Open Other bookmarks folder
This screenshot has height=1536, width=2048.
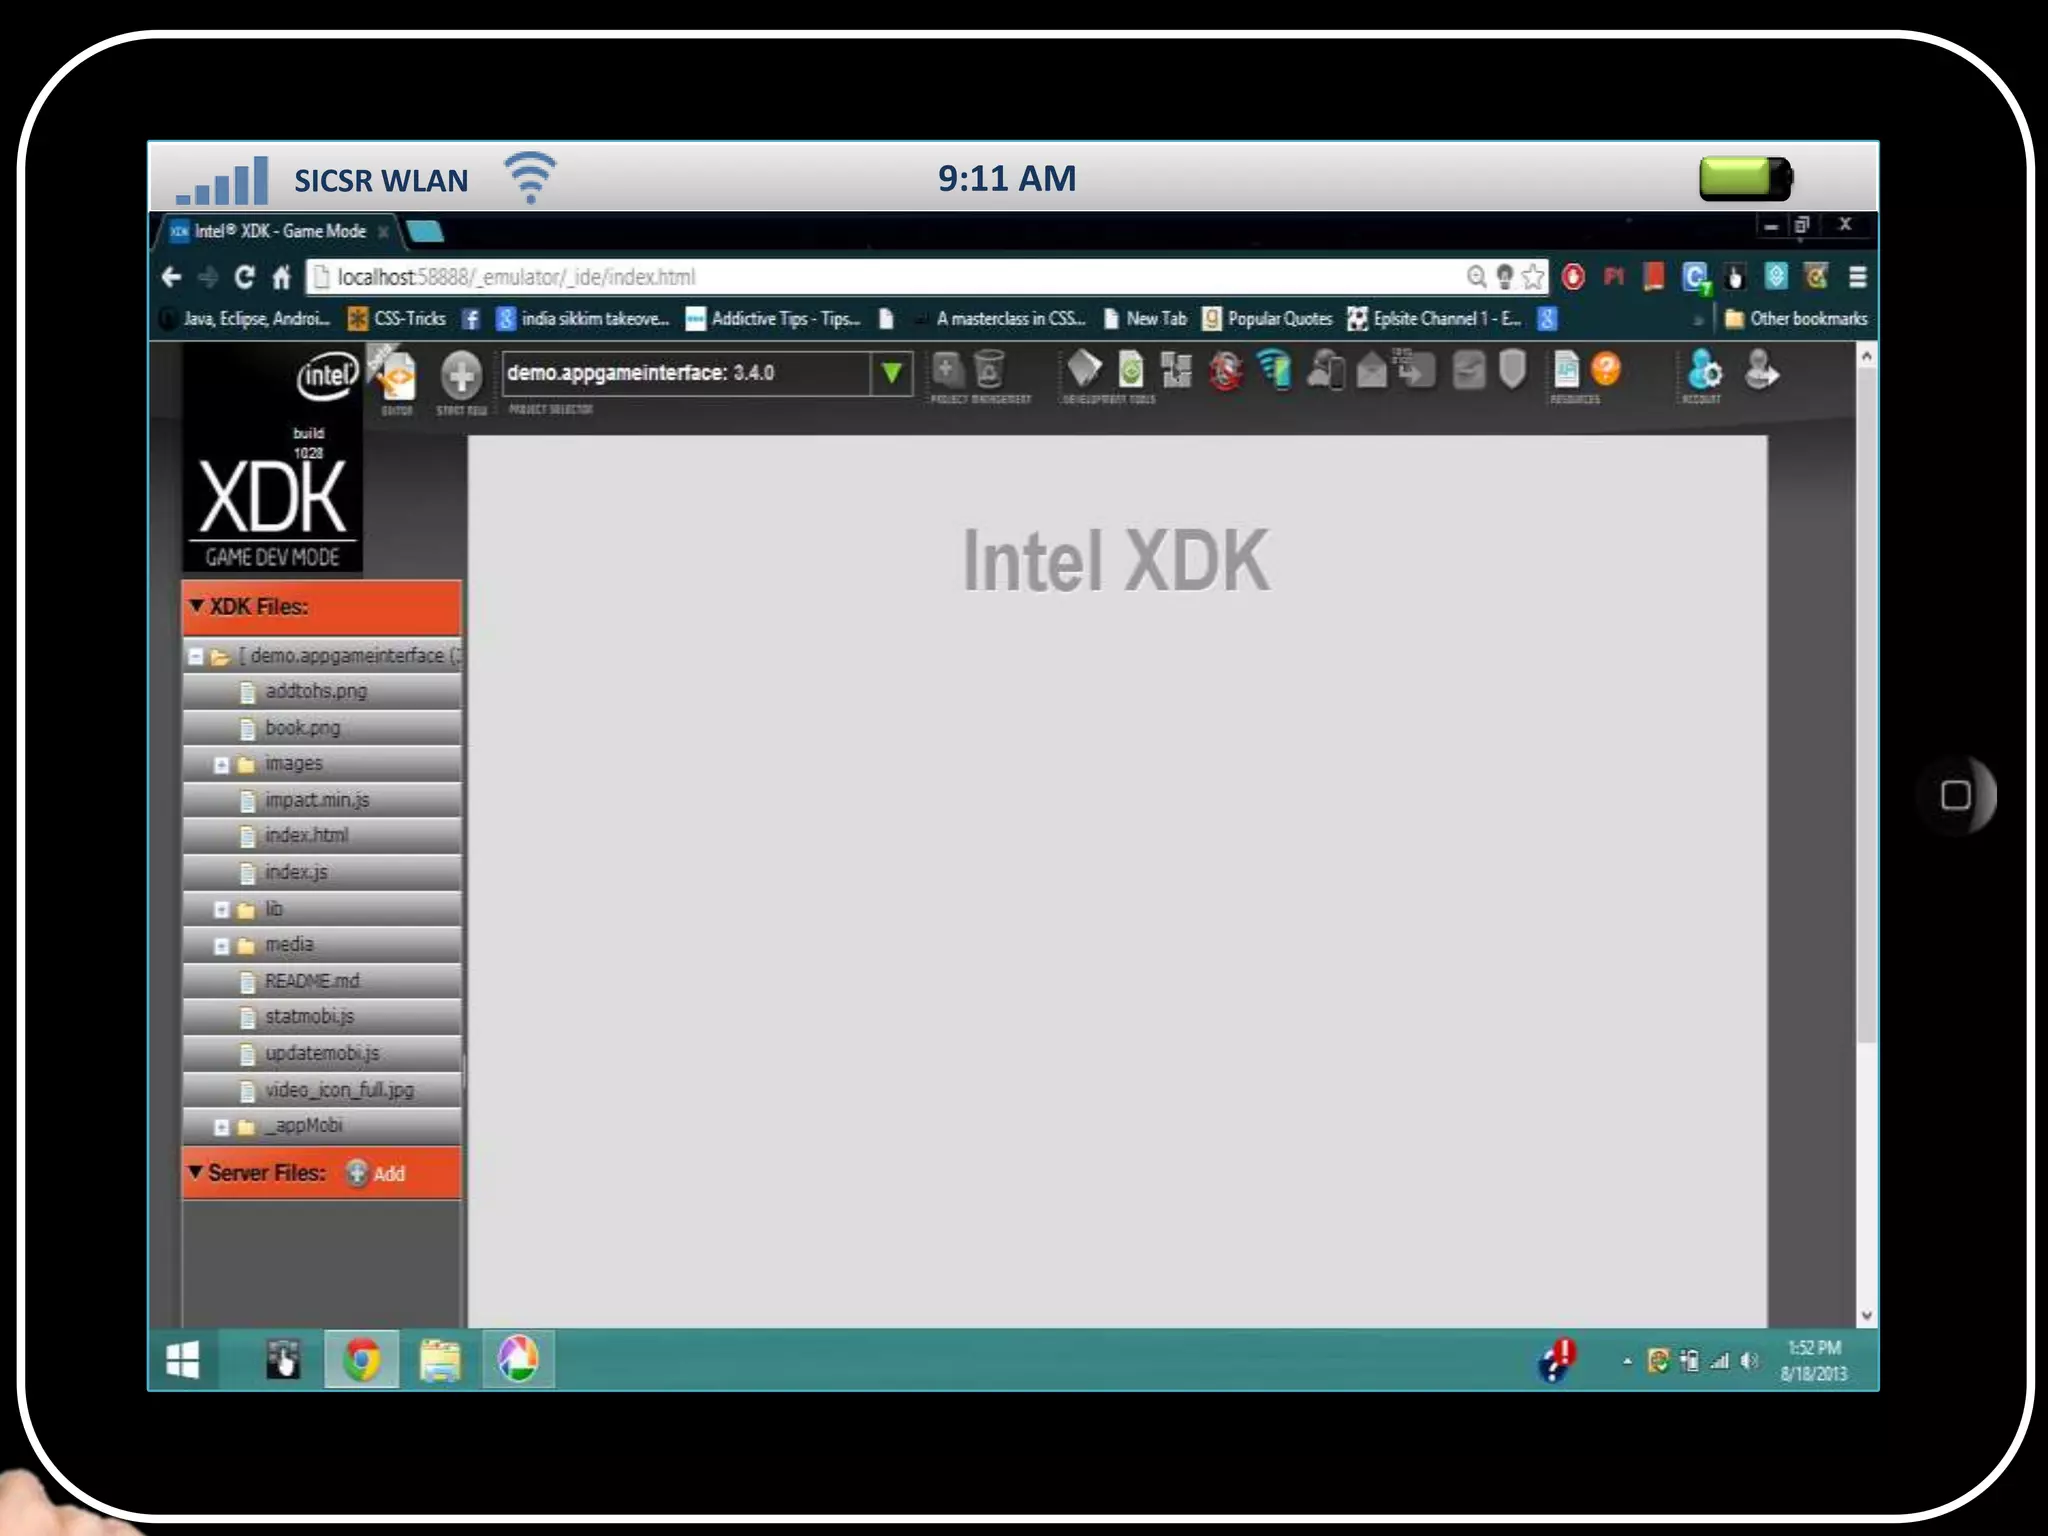(1796, 319)
